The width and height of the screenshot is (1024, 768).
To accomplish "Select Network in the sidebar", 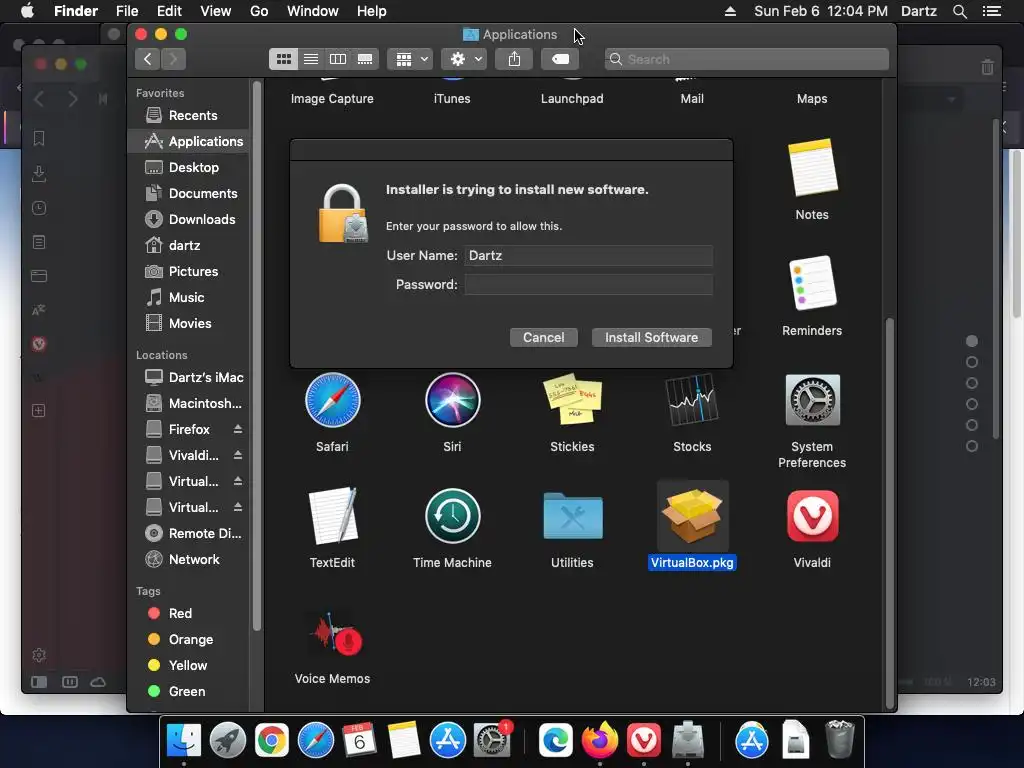I will coord(188,560).
